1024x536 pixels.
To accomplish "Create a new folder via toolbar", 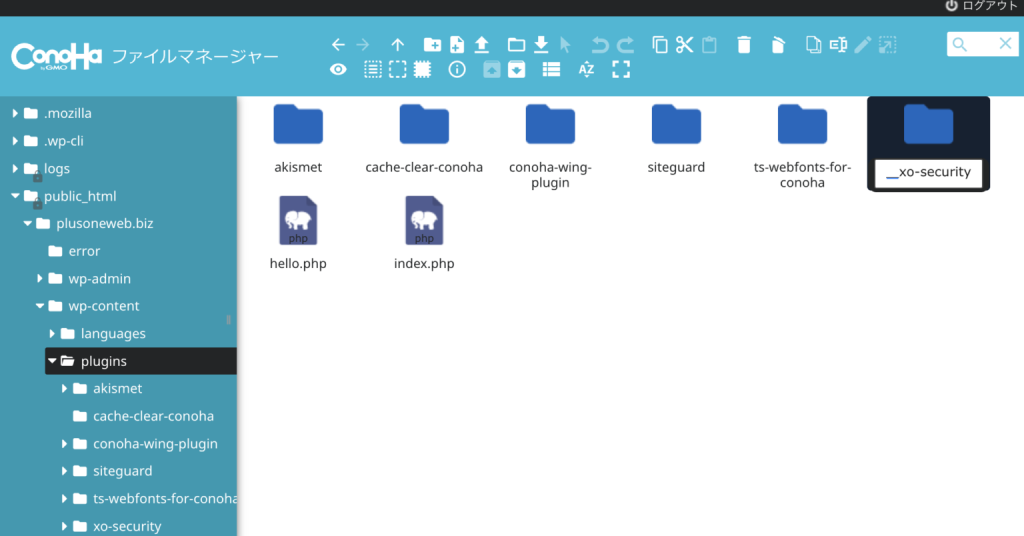I will pos(432,45).
